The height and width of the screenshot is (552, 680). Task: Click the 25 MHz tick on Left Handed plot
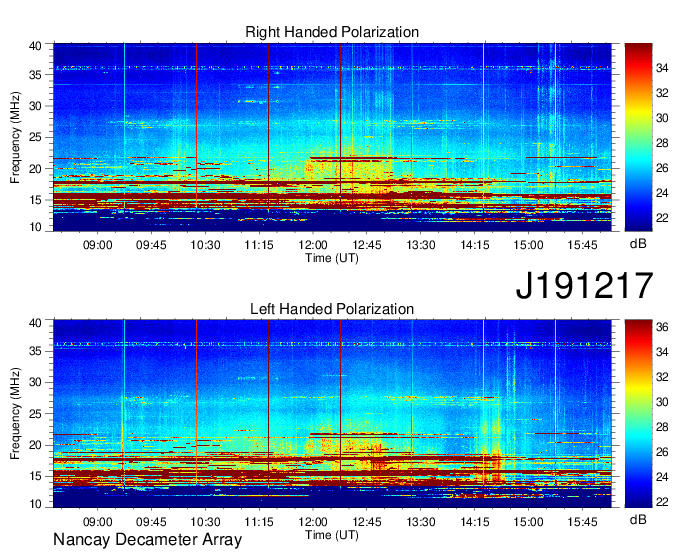[35, 414]
